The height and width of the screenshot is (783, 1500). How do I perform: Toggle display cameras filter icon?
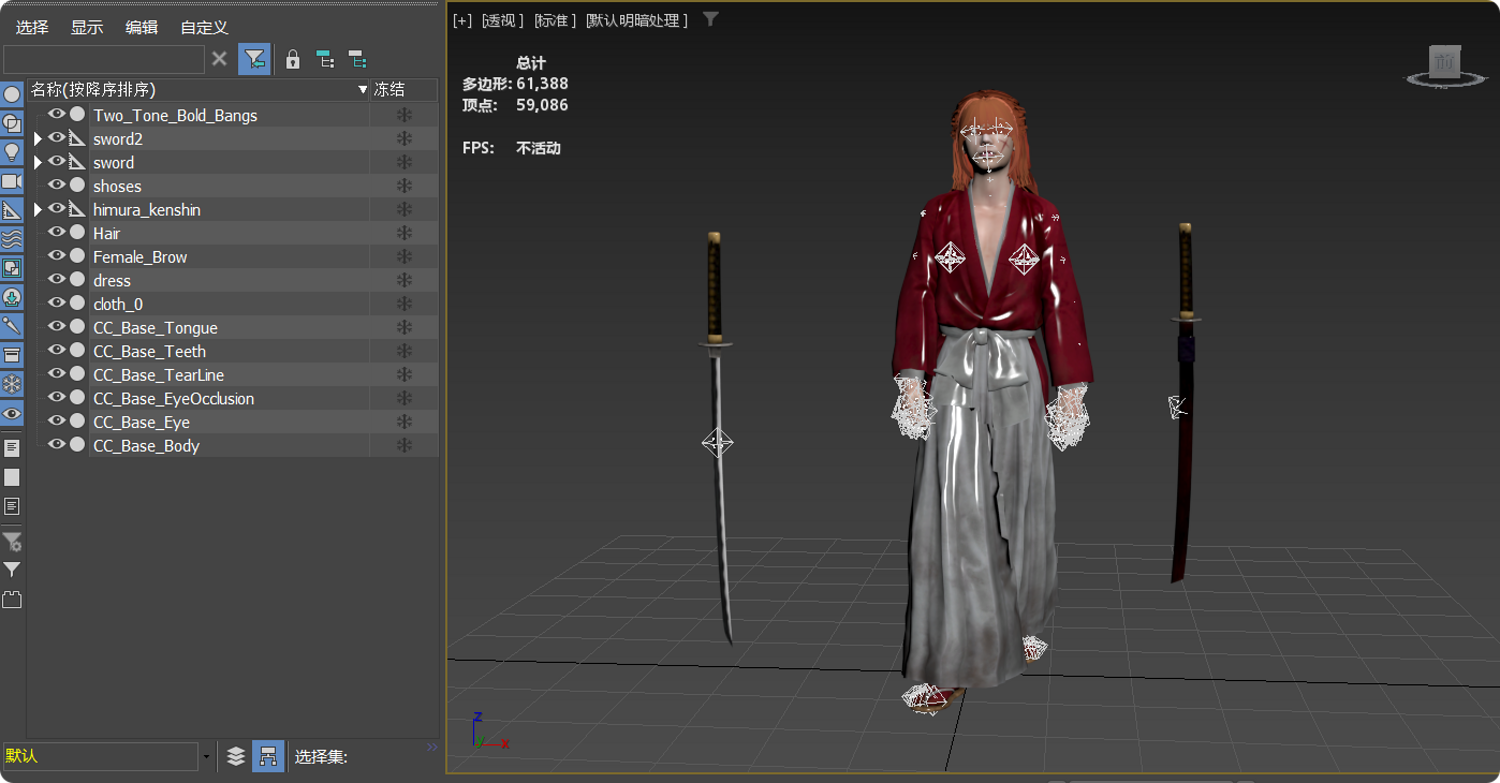(x=12, y=182)
